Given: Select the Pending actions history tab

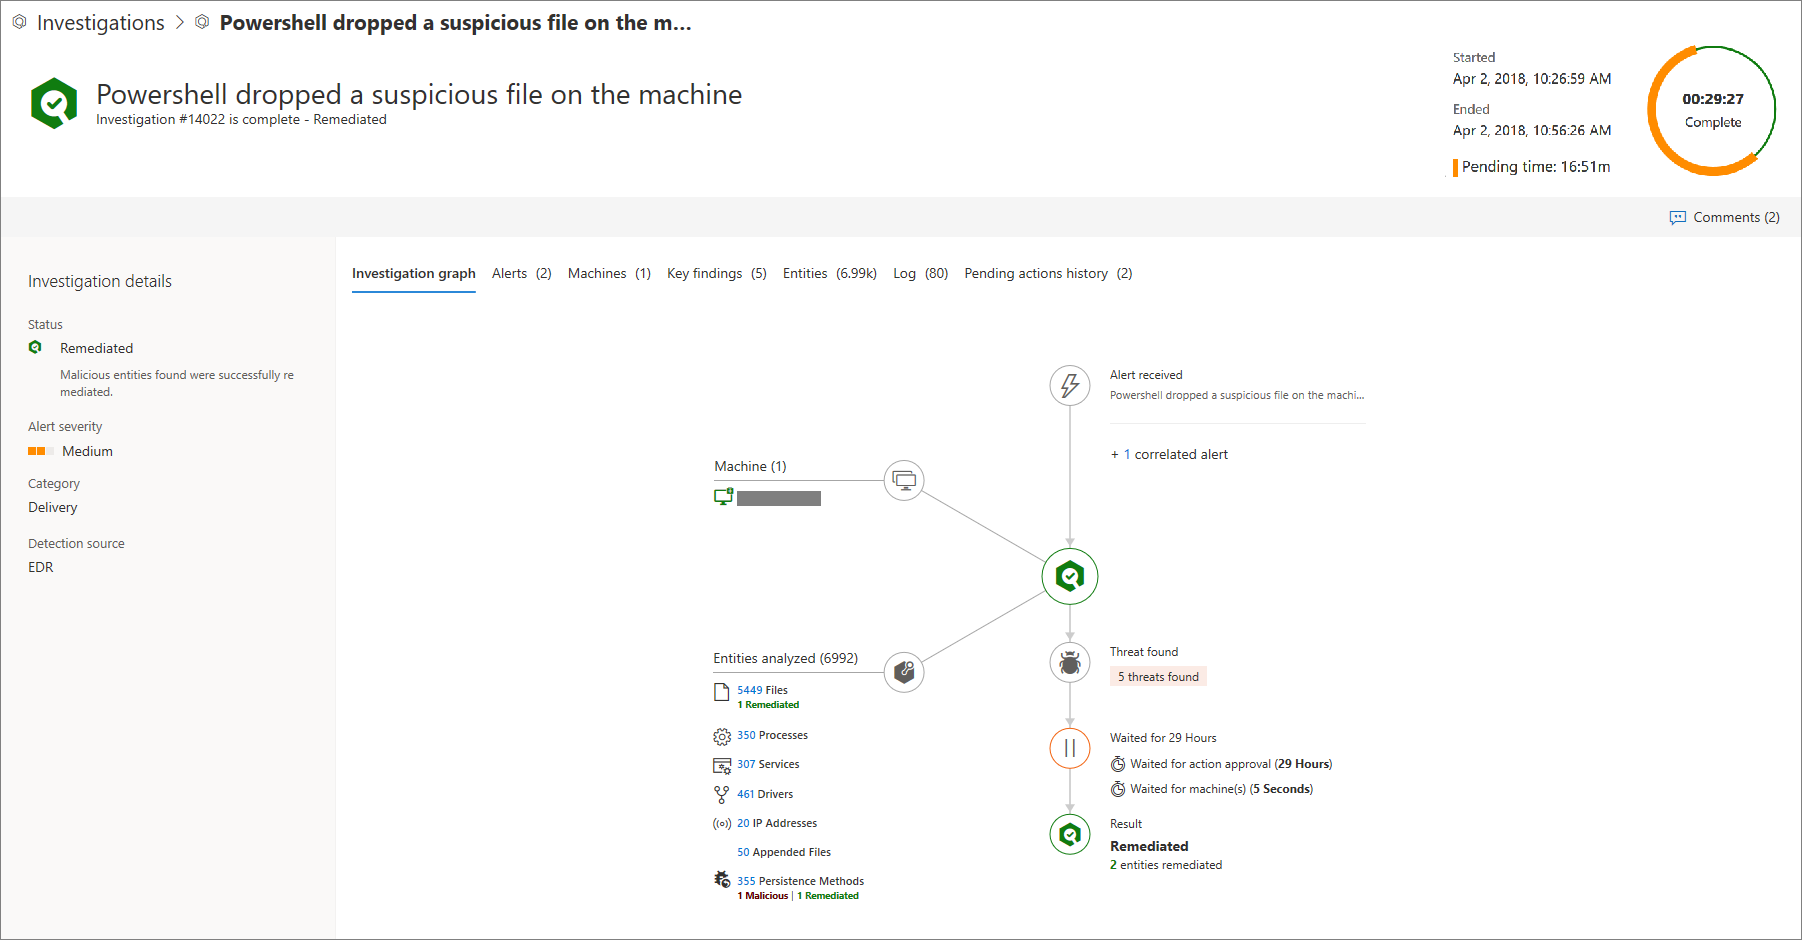Looking at the screenshot, I should coord(1047,274).
